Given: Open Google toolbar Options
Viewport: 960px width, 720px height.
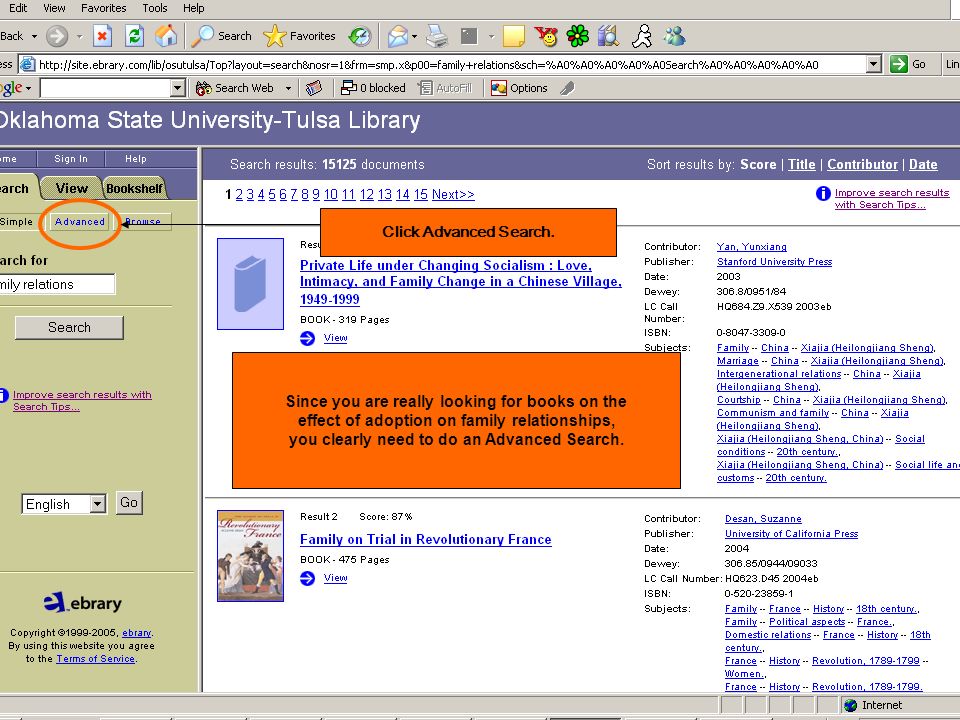Looking at the screenshot, I should tap(519, 88).
